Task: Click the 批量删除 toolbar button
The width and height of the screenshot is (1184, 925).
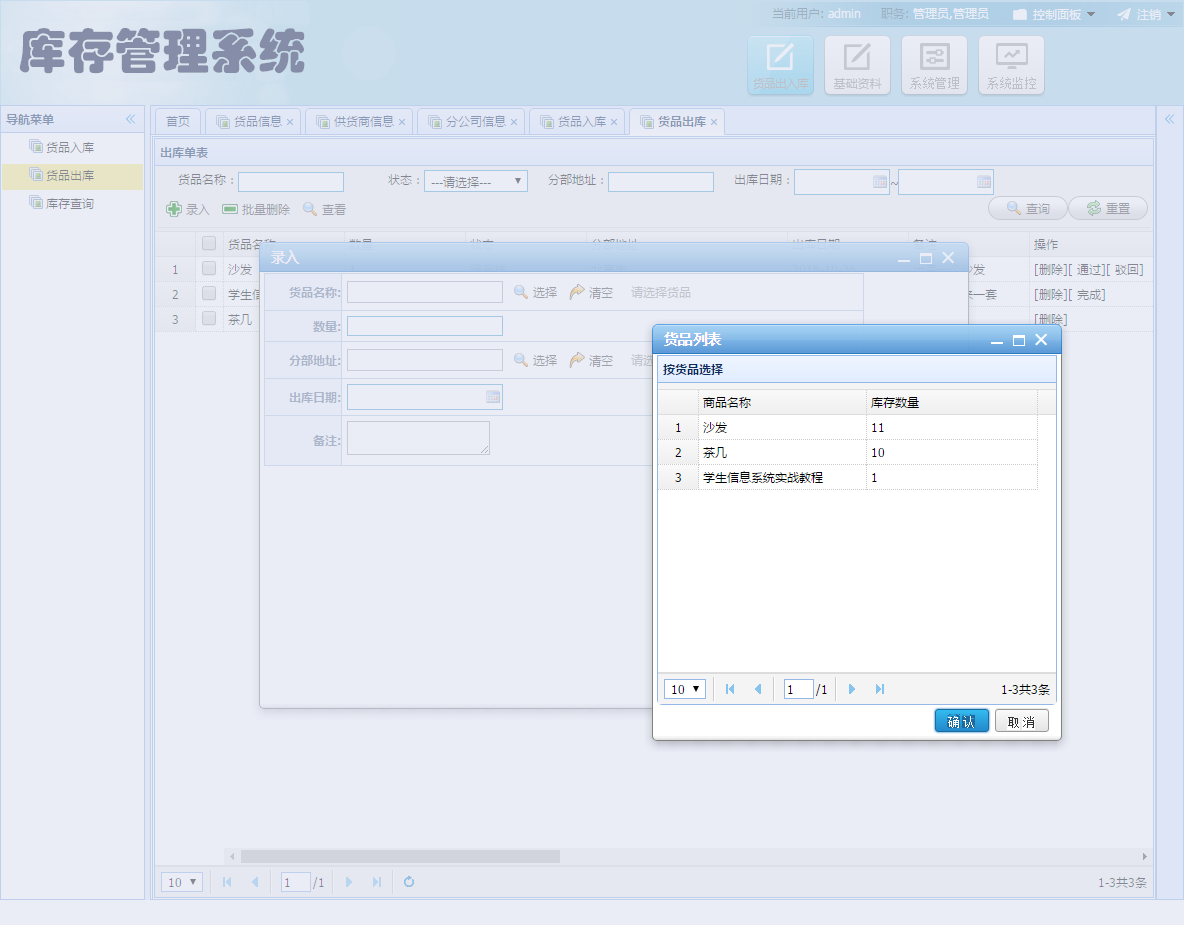Action: 255,209
